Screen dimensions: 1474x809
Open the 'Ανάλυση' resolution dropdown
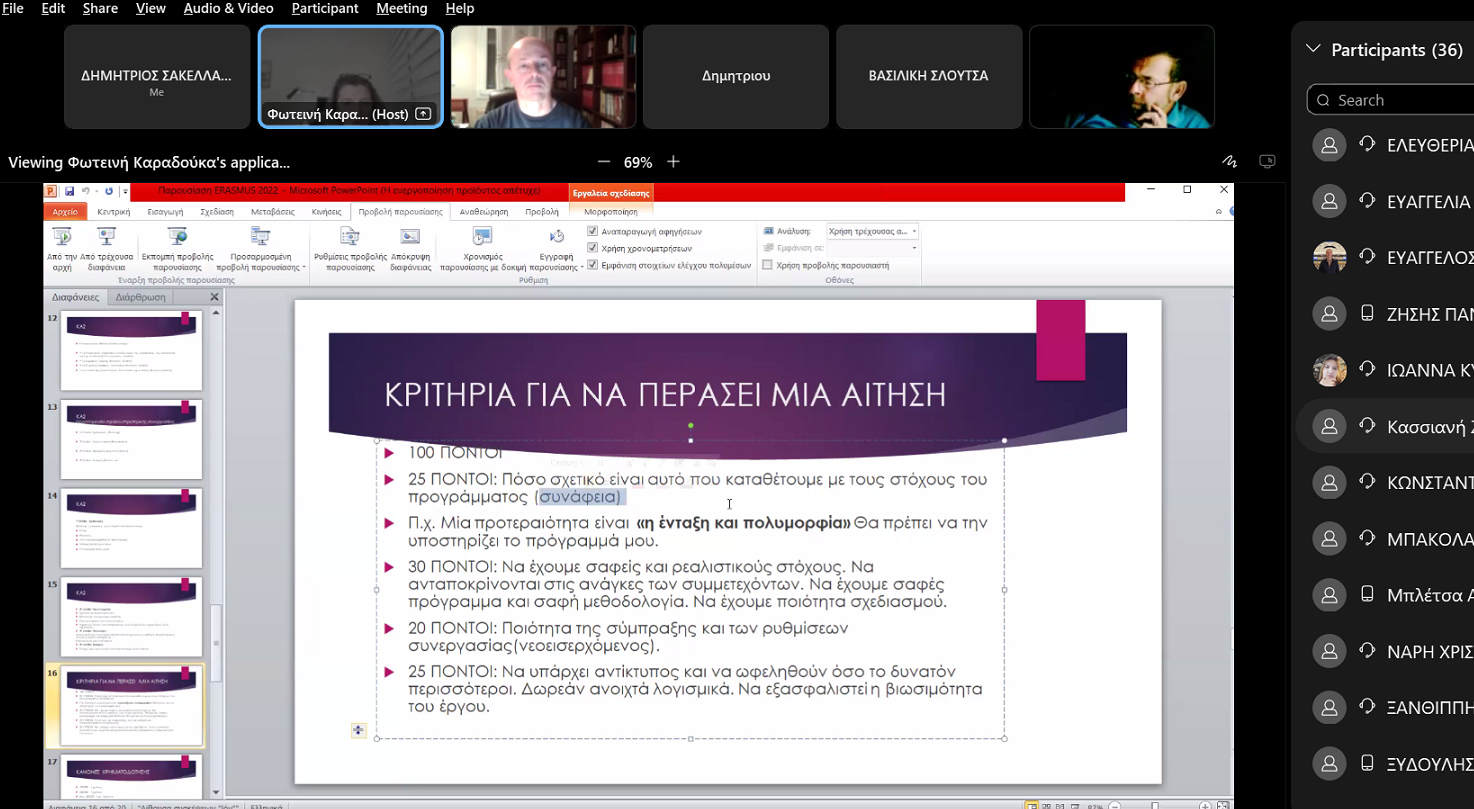(x=872, y=231)
